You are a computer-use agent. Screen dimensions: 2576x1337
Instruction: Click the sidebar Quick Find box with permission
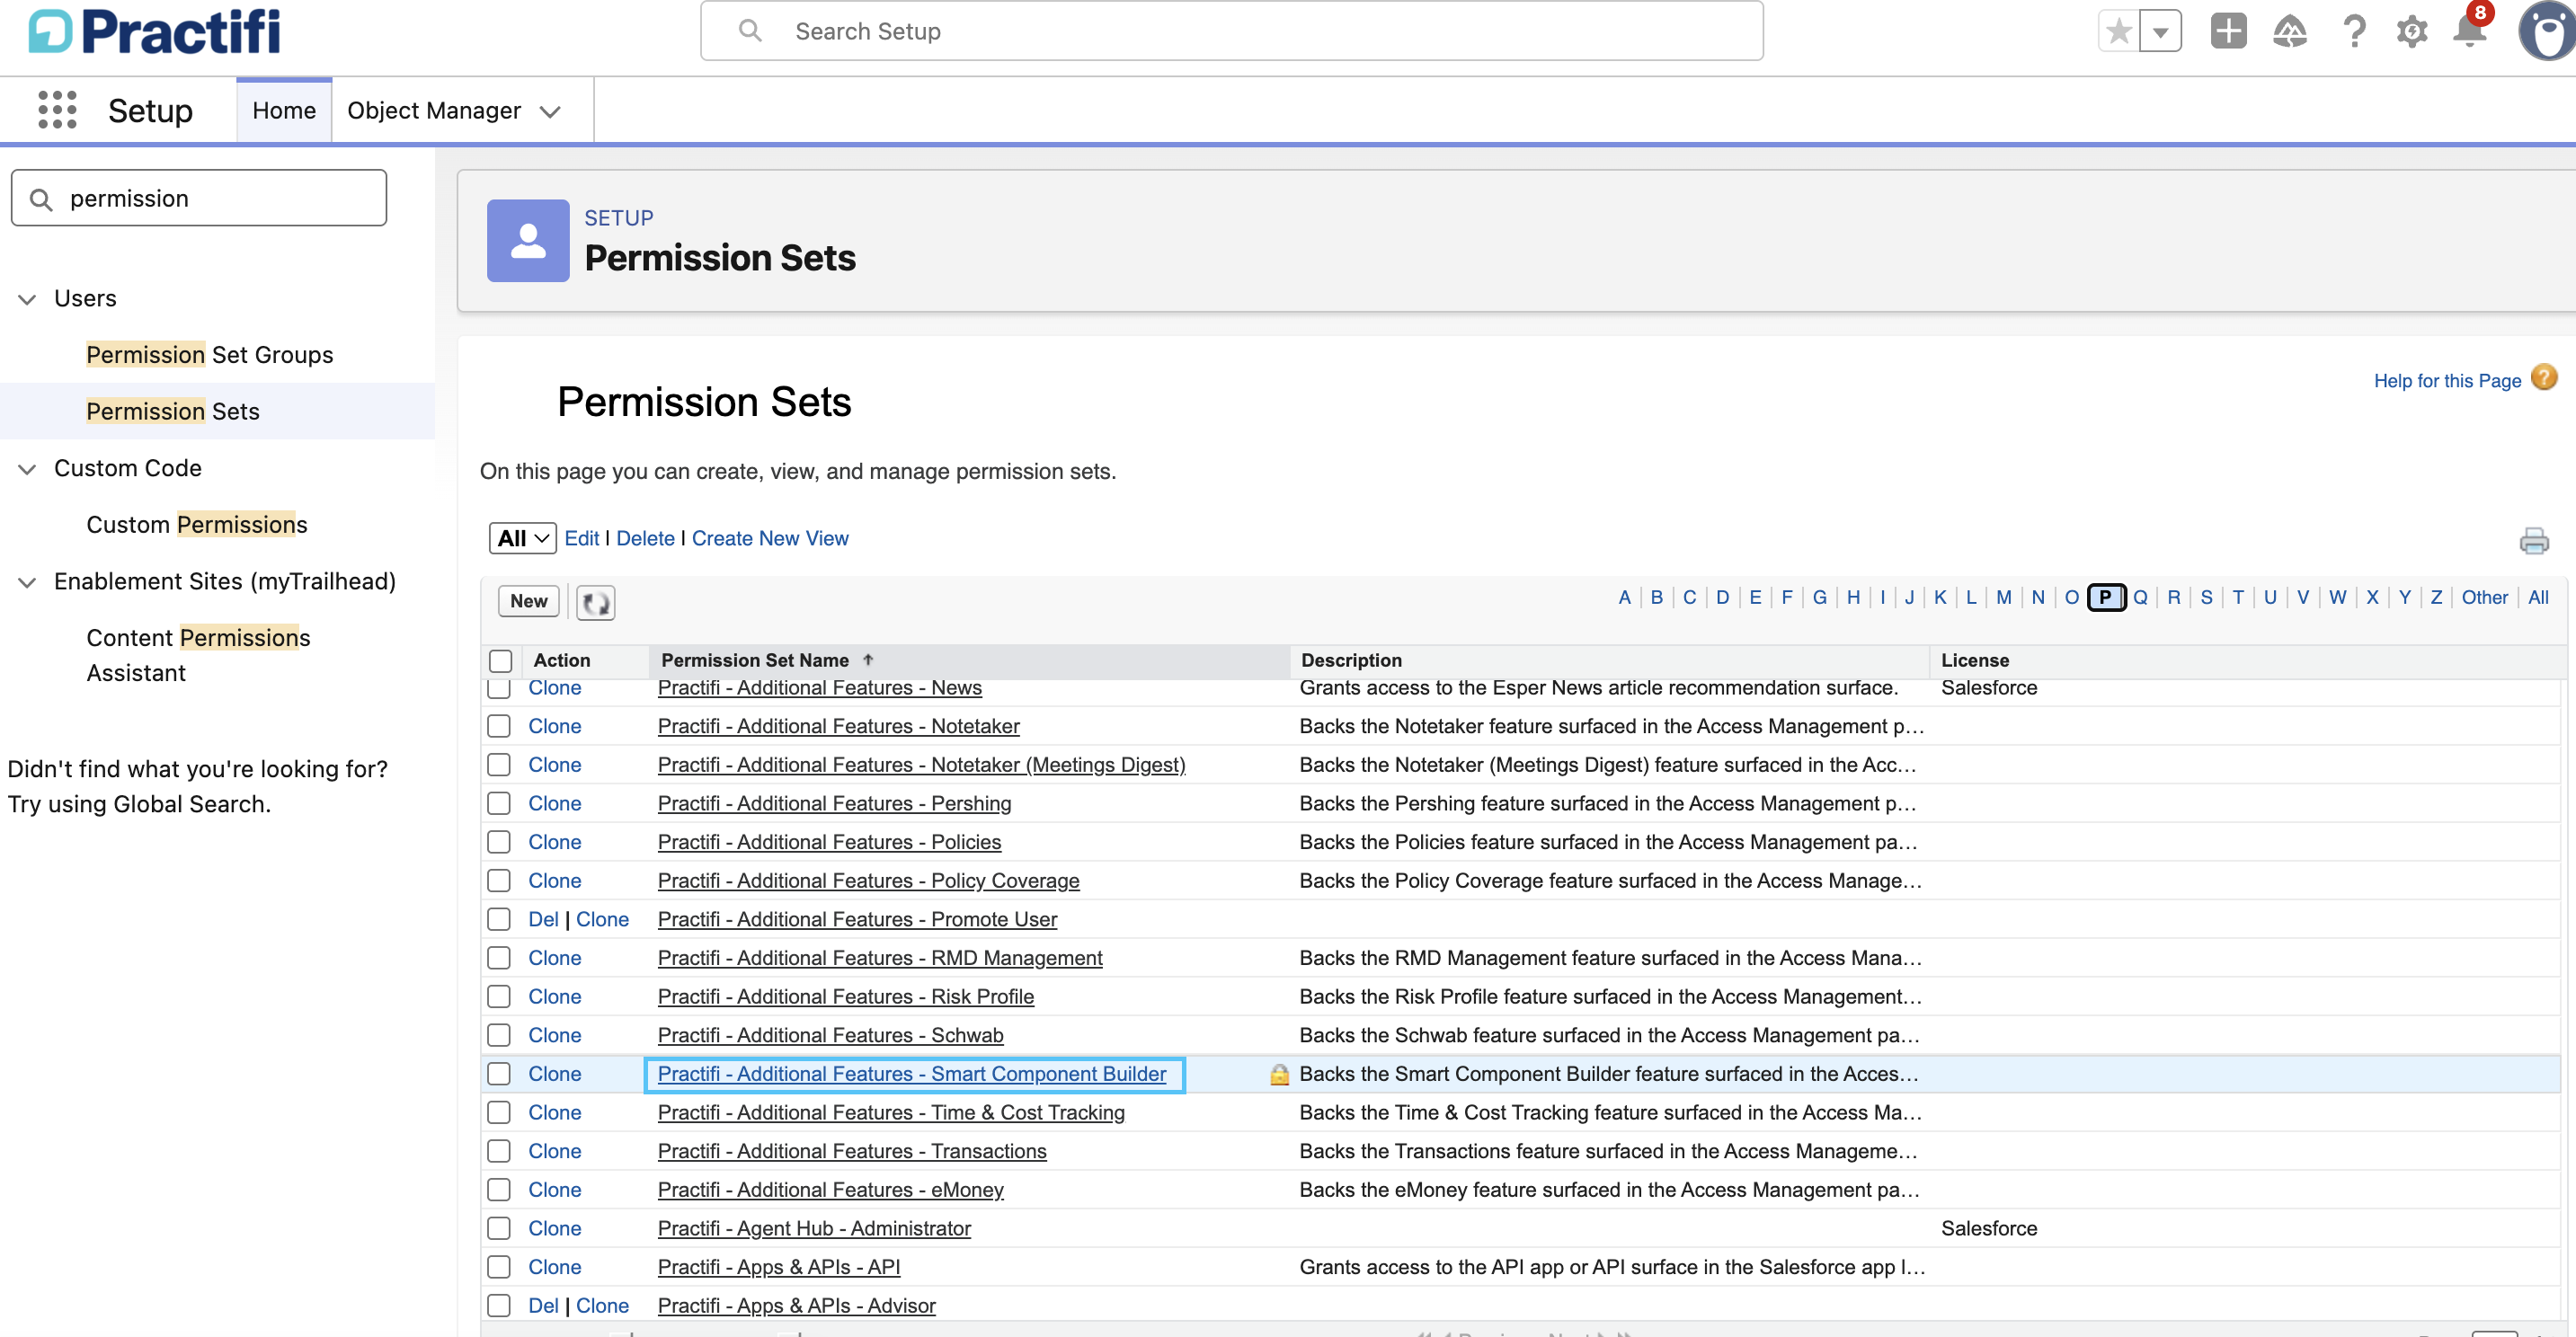(199, 198)
